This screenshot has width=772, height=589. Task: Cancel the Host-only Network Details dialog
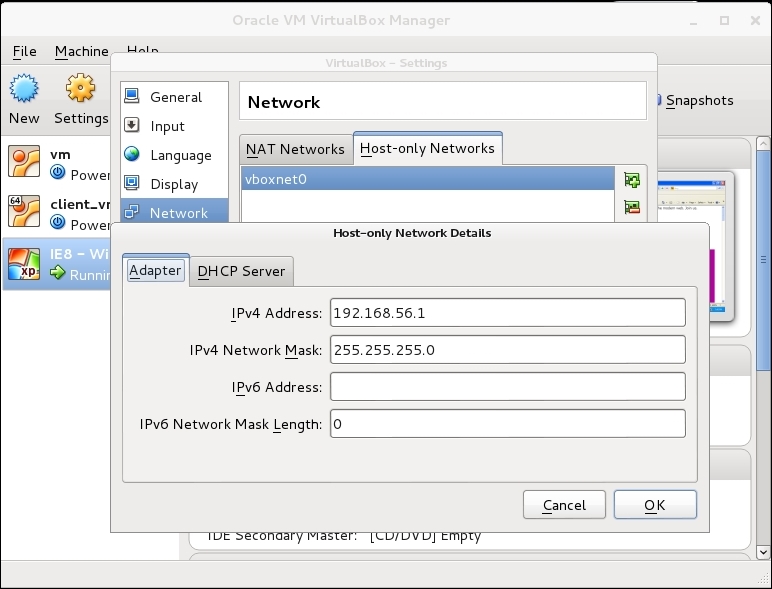coord(564,505)
